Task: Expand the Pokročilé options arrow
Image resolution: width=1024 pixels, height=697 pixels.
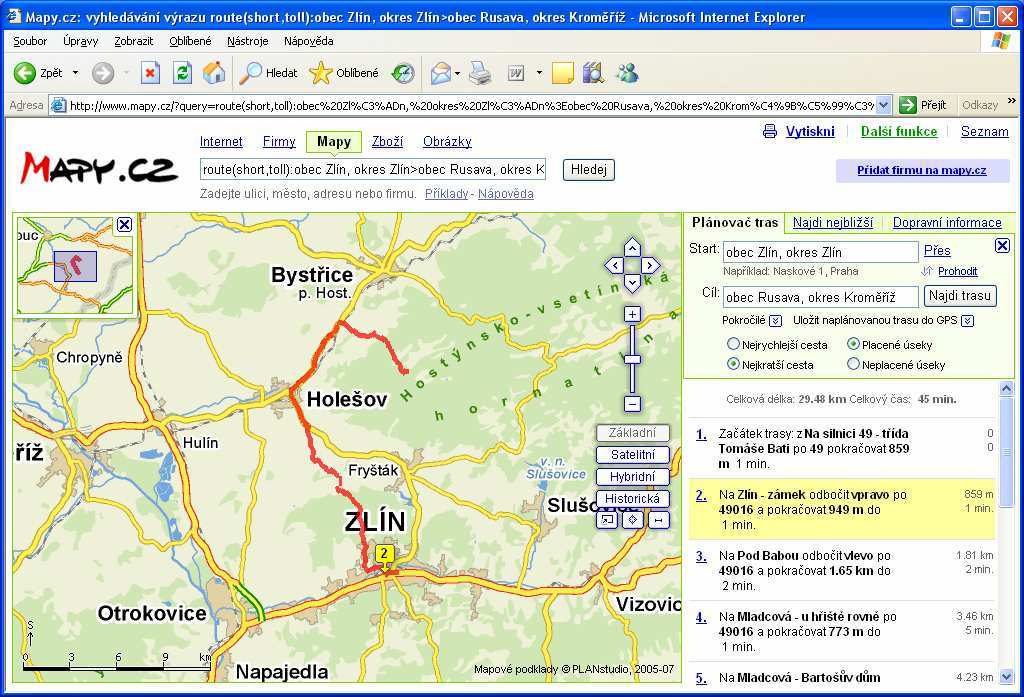Action: [775, 321]
